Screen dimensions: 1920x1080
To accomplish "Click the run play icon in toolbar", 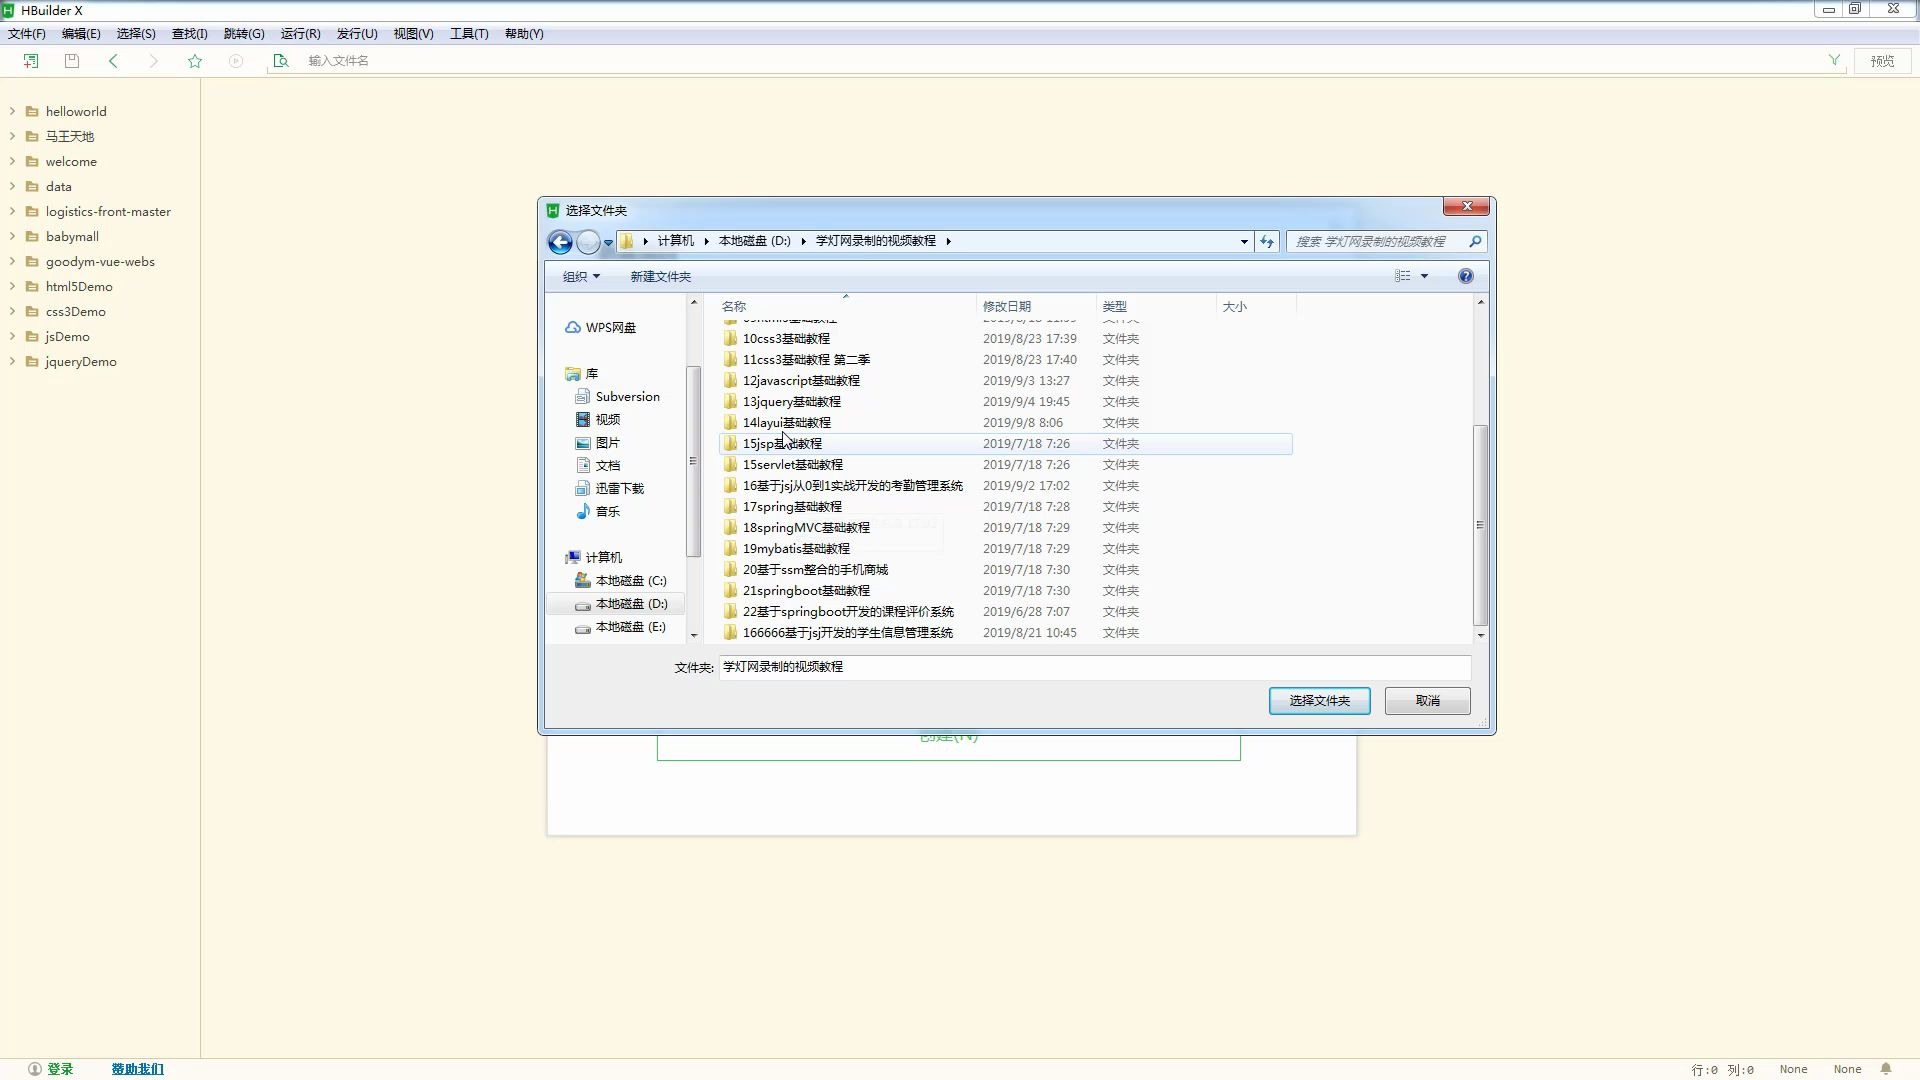I will point(236,61).
